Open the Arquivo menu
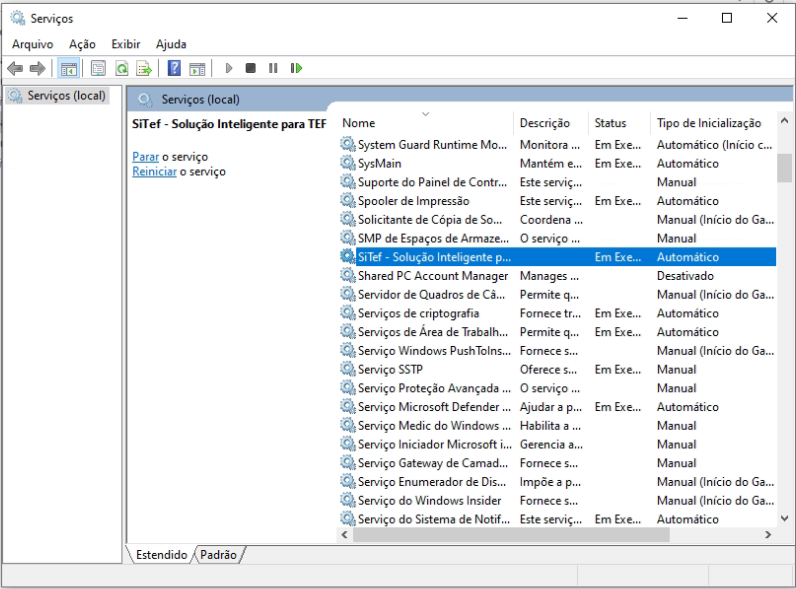This screenshot has width=796, height=589. 32,44
